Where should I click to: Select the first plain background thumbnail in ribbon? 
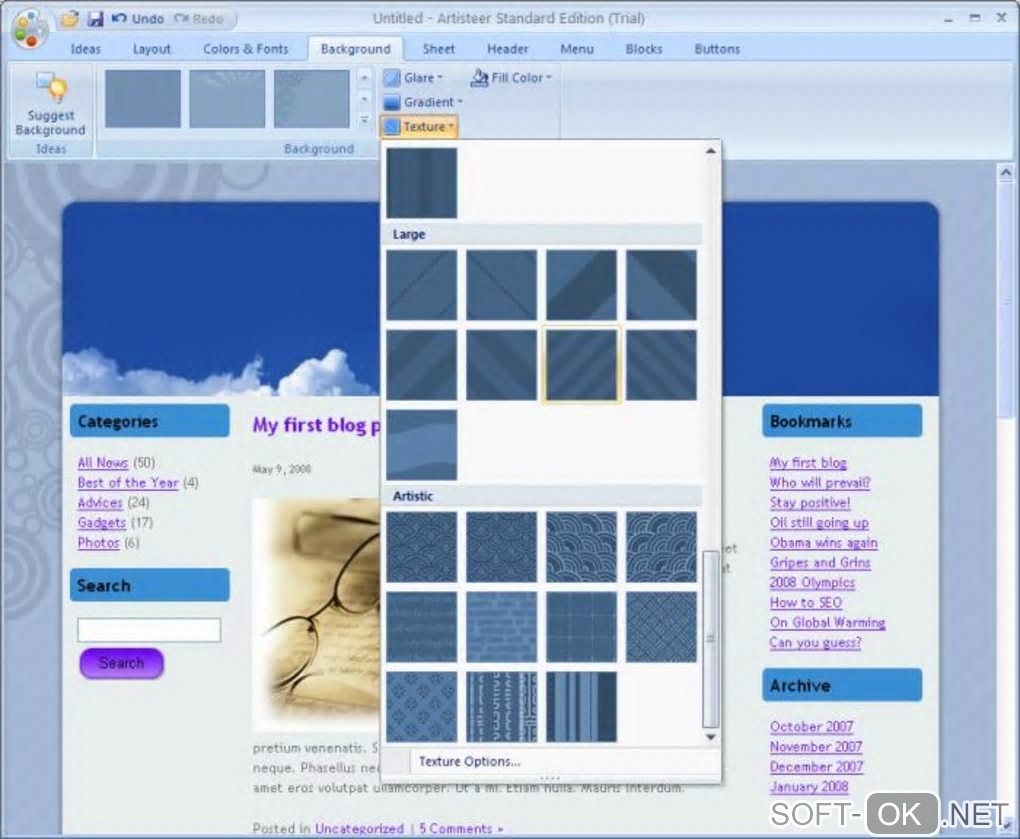point(142,98)
